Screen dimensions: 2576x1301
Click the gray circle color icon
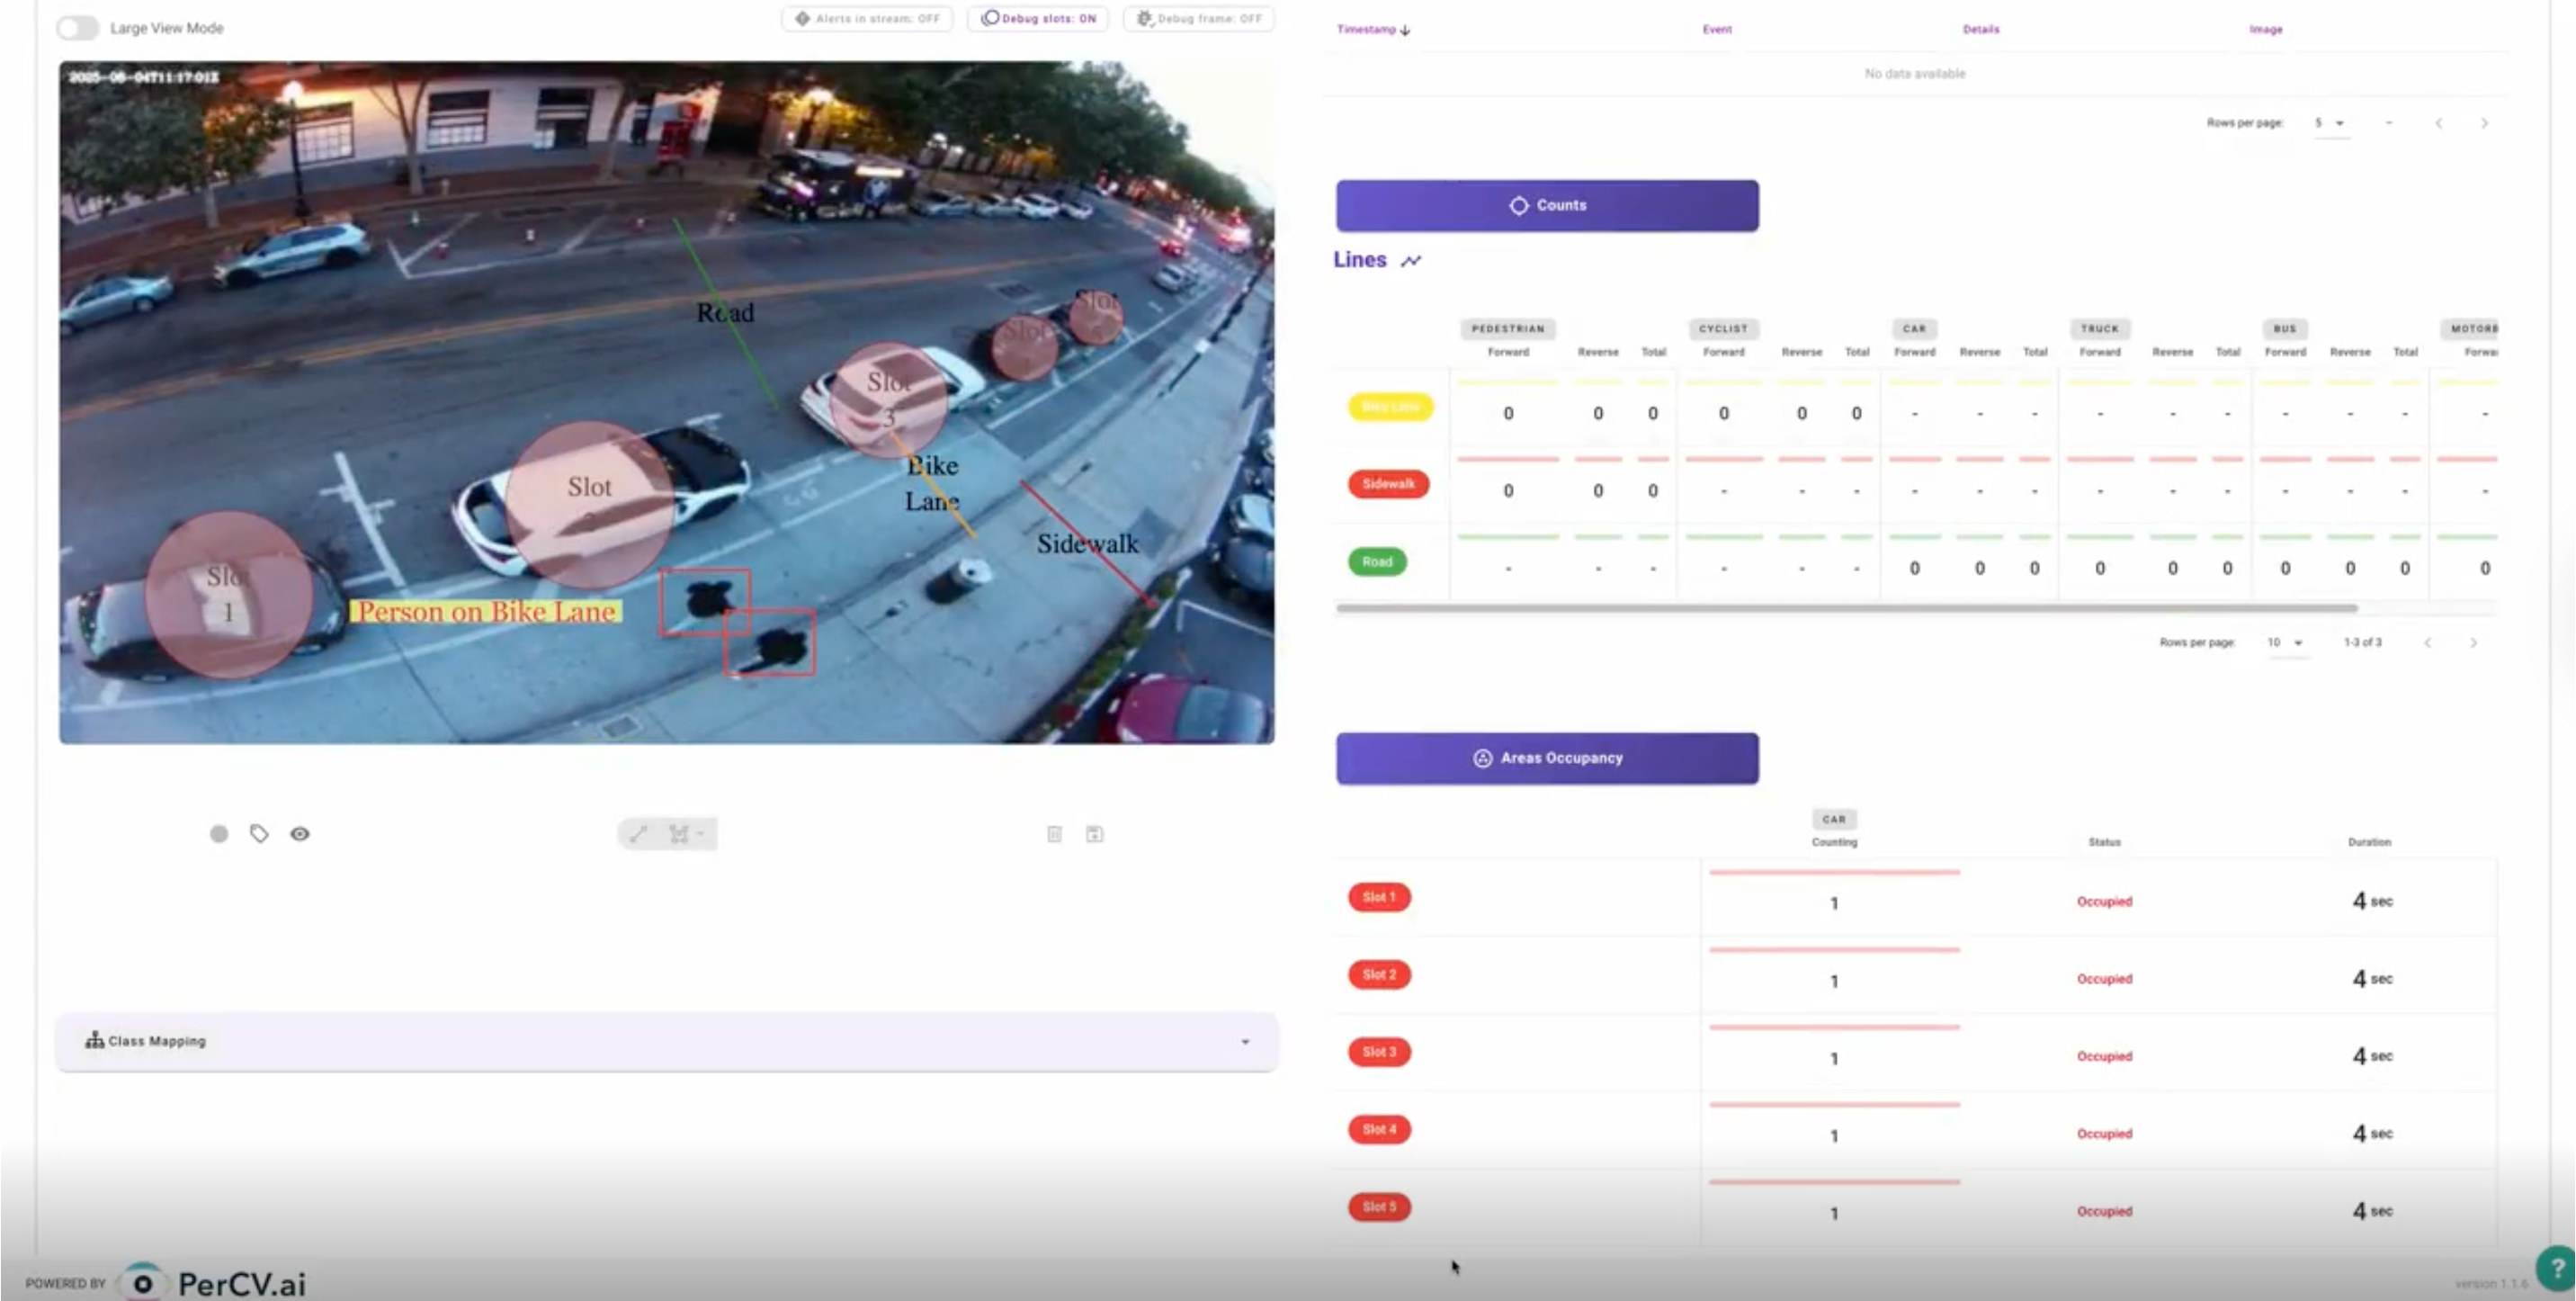click(218, 834)
